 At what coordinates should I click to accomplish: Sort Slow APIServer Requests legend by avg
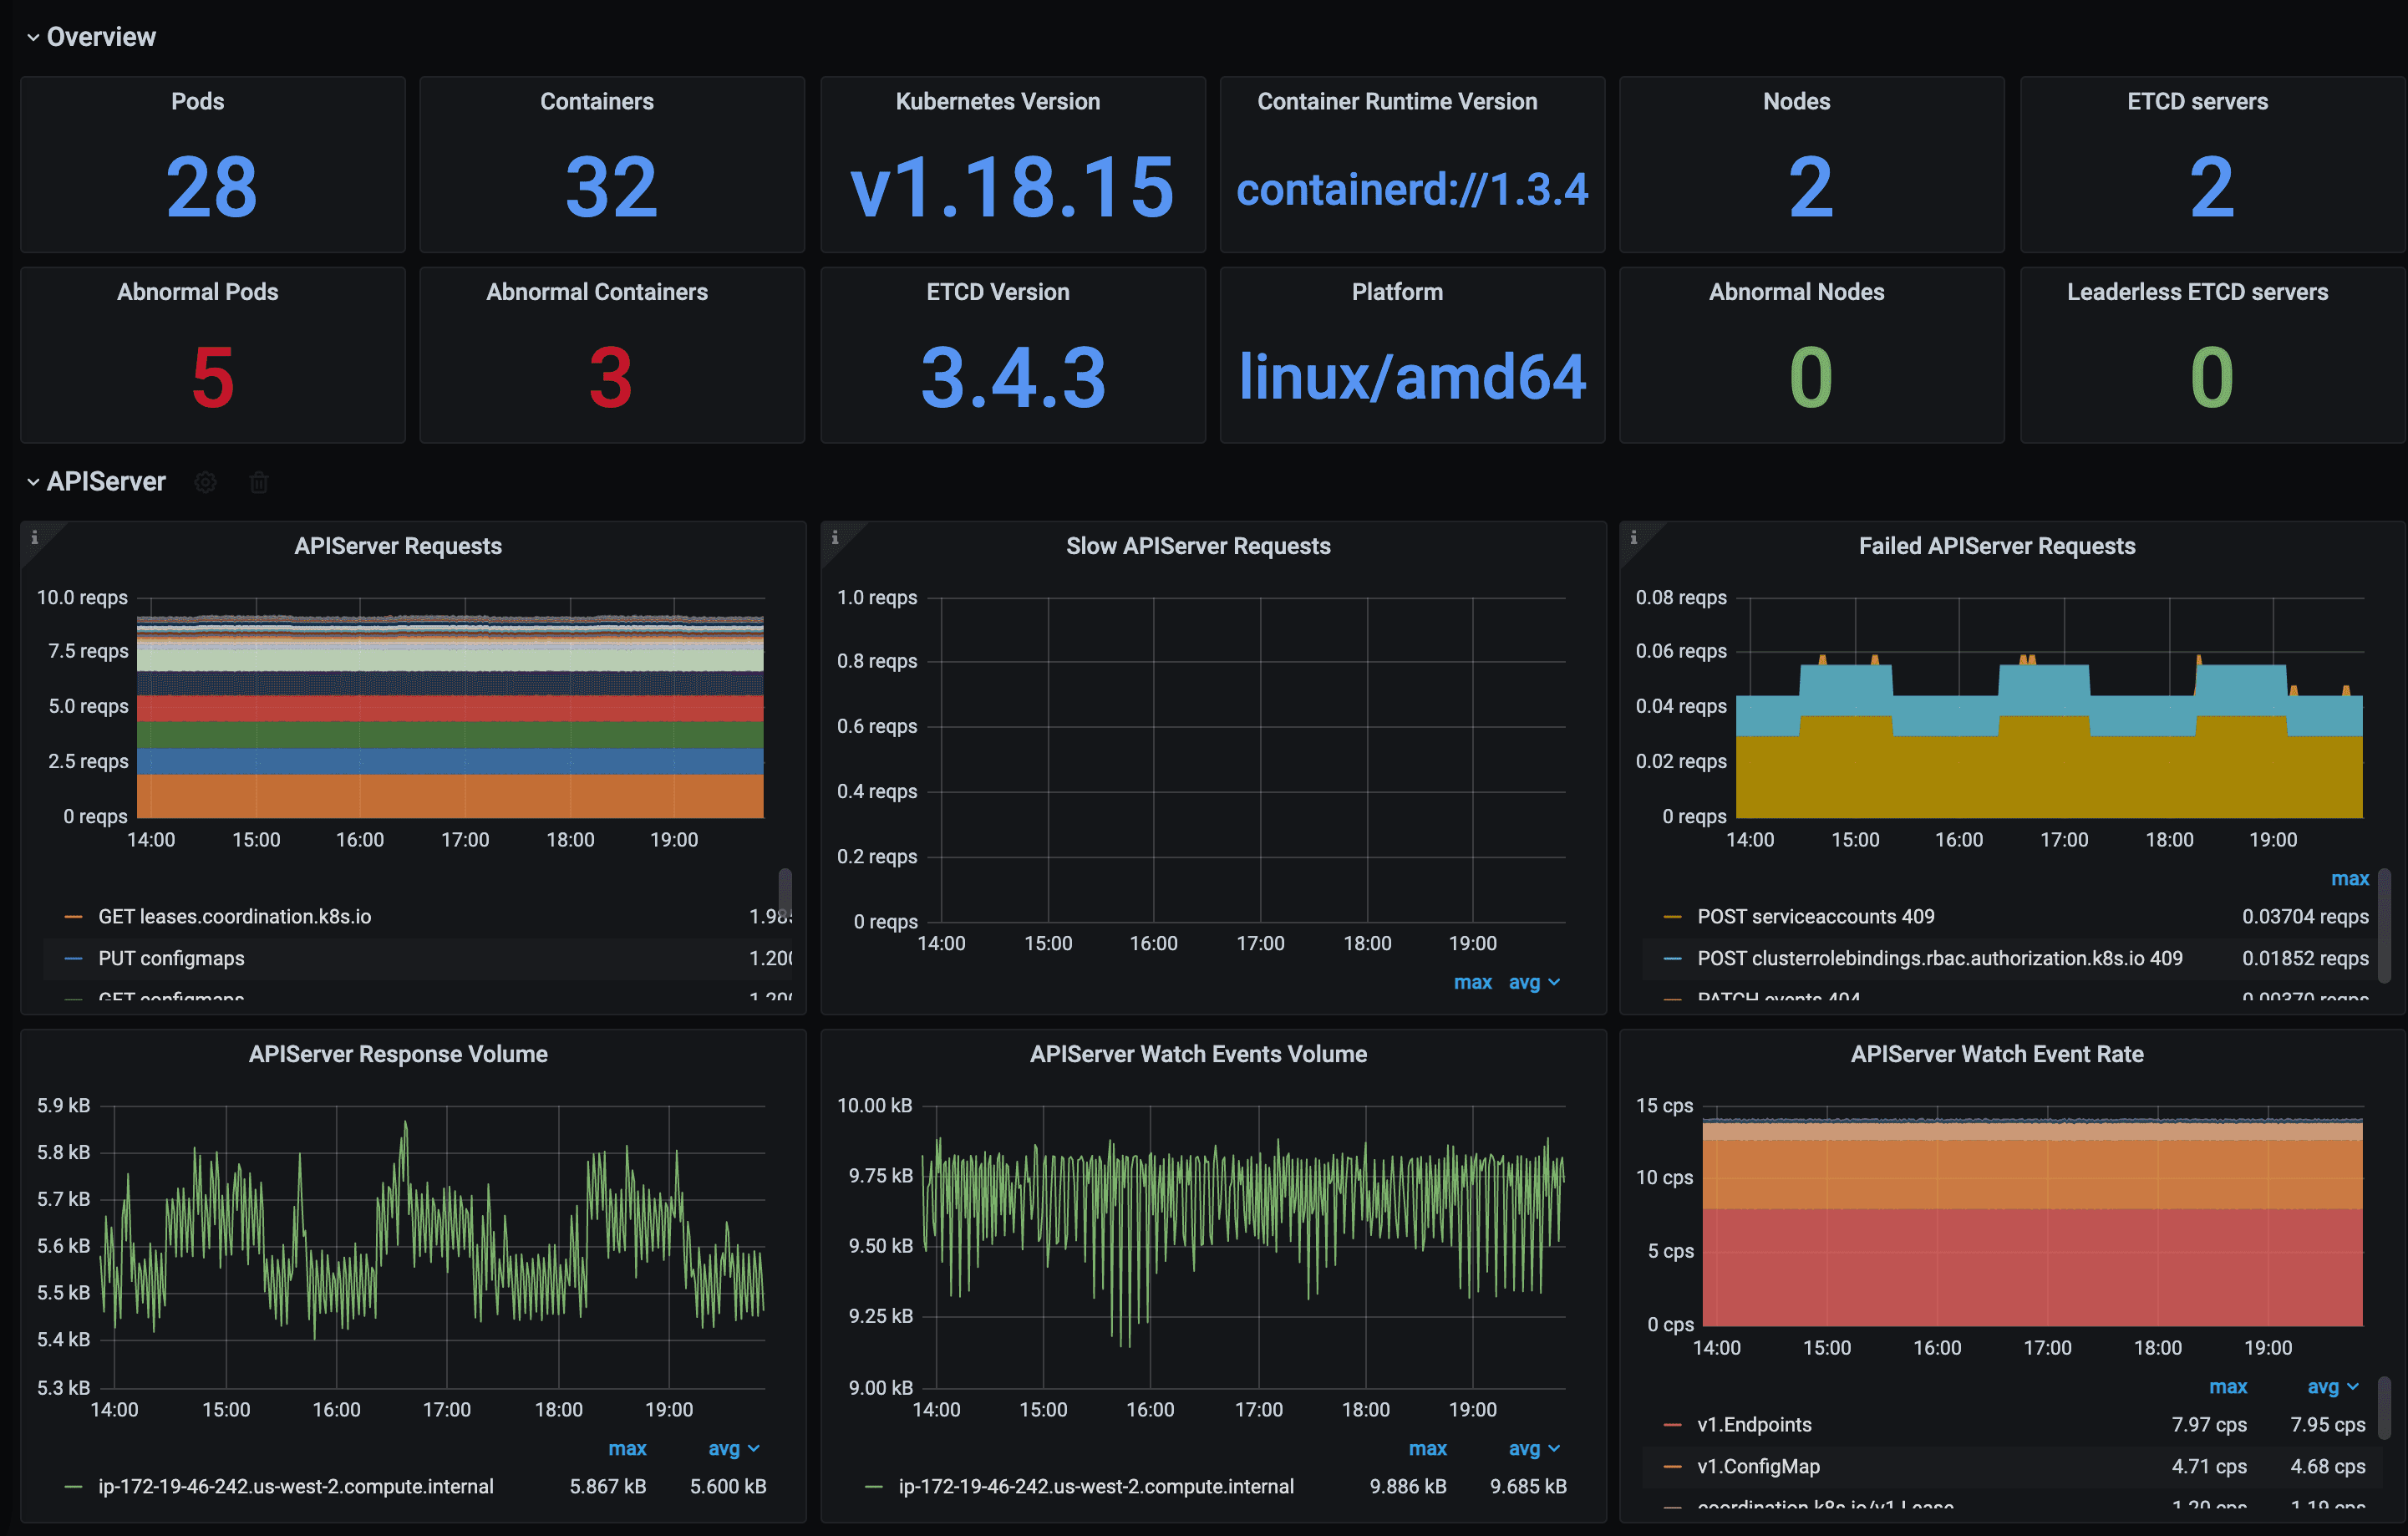pyautogui.click(x=1524, y=982)
